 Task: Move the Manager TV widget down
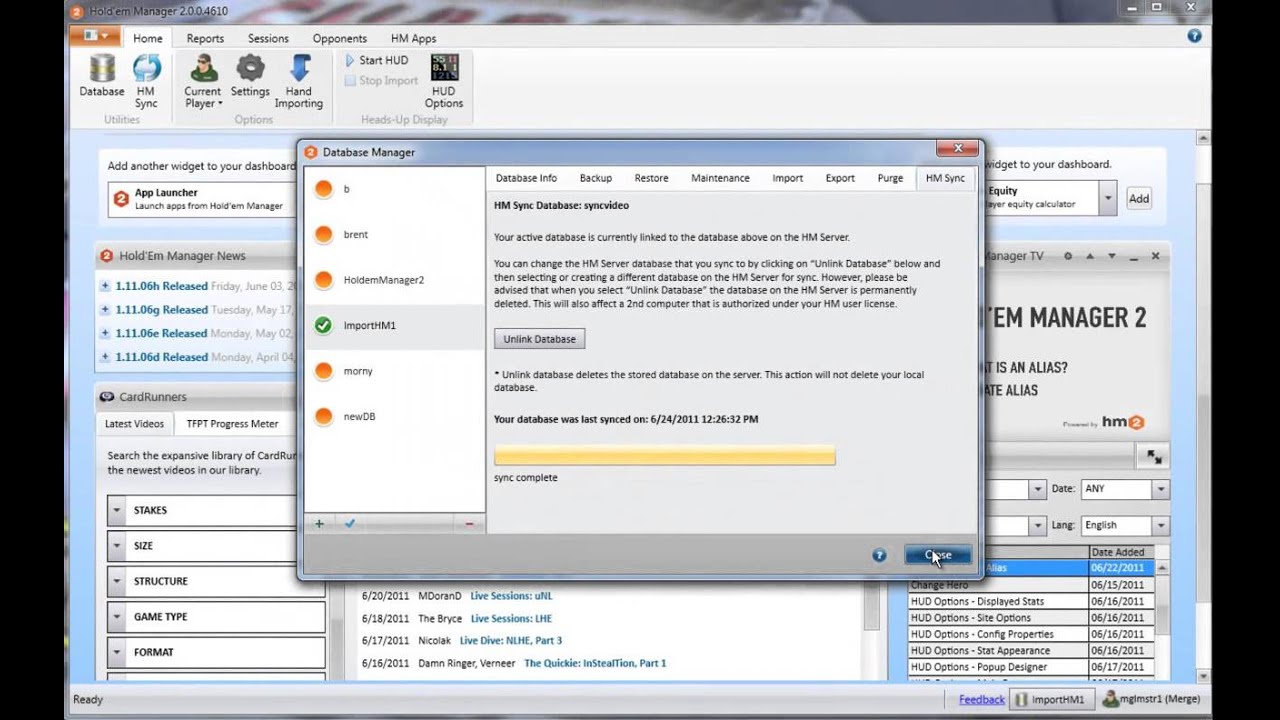pyautogui.click(x=1111, y=256)
